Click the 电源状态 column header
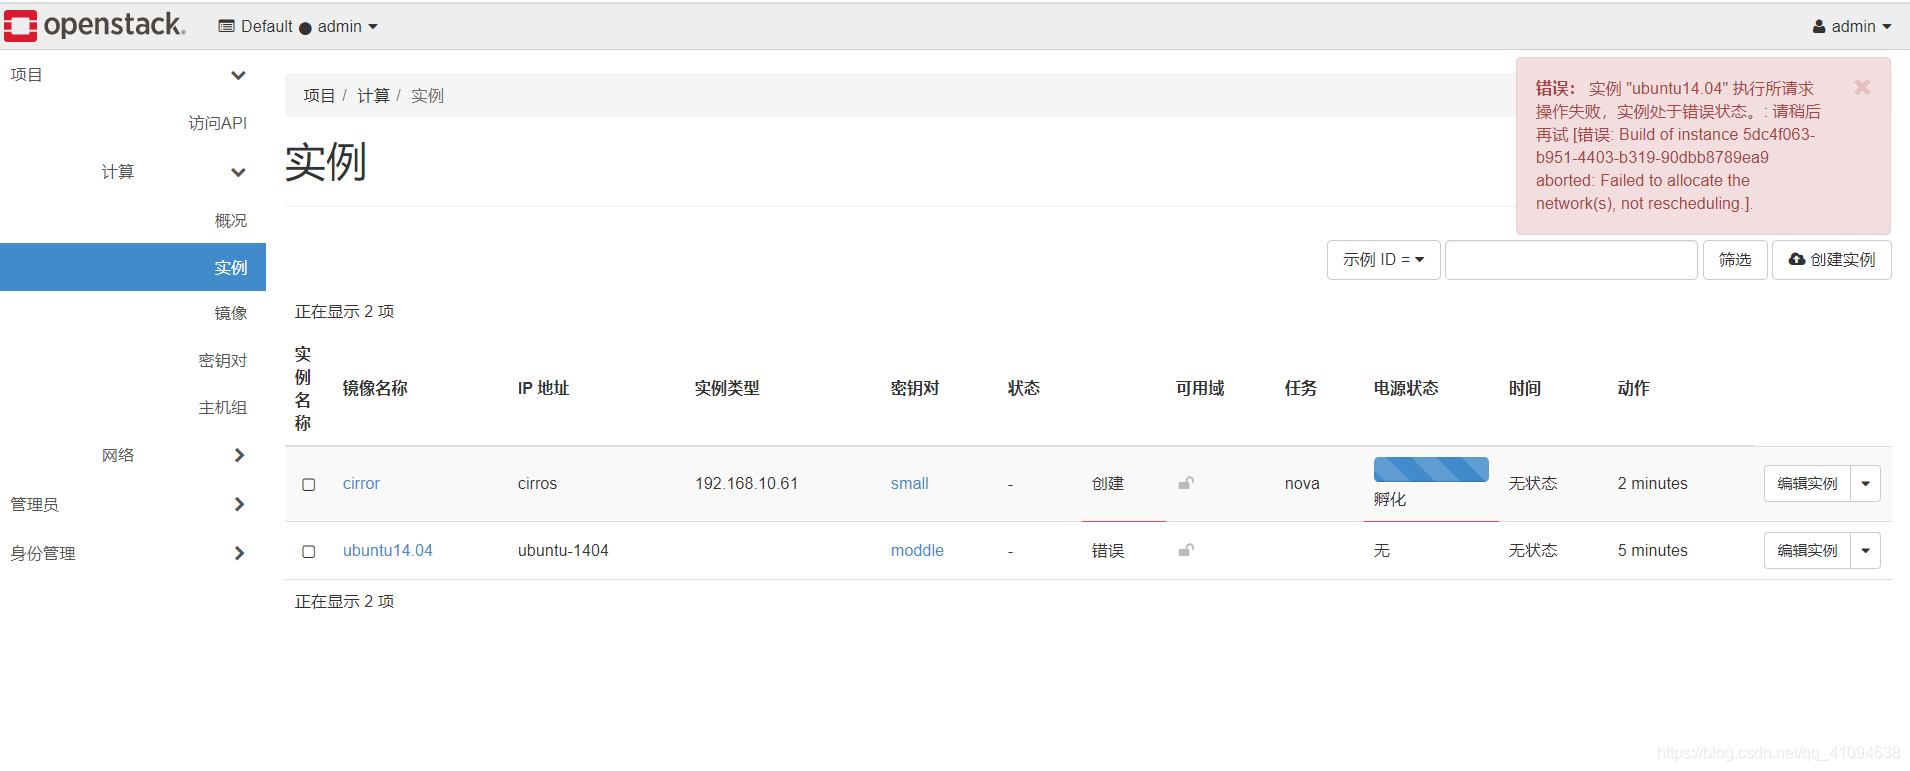 [x=1406, y=388]
